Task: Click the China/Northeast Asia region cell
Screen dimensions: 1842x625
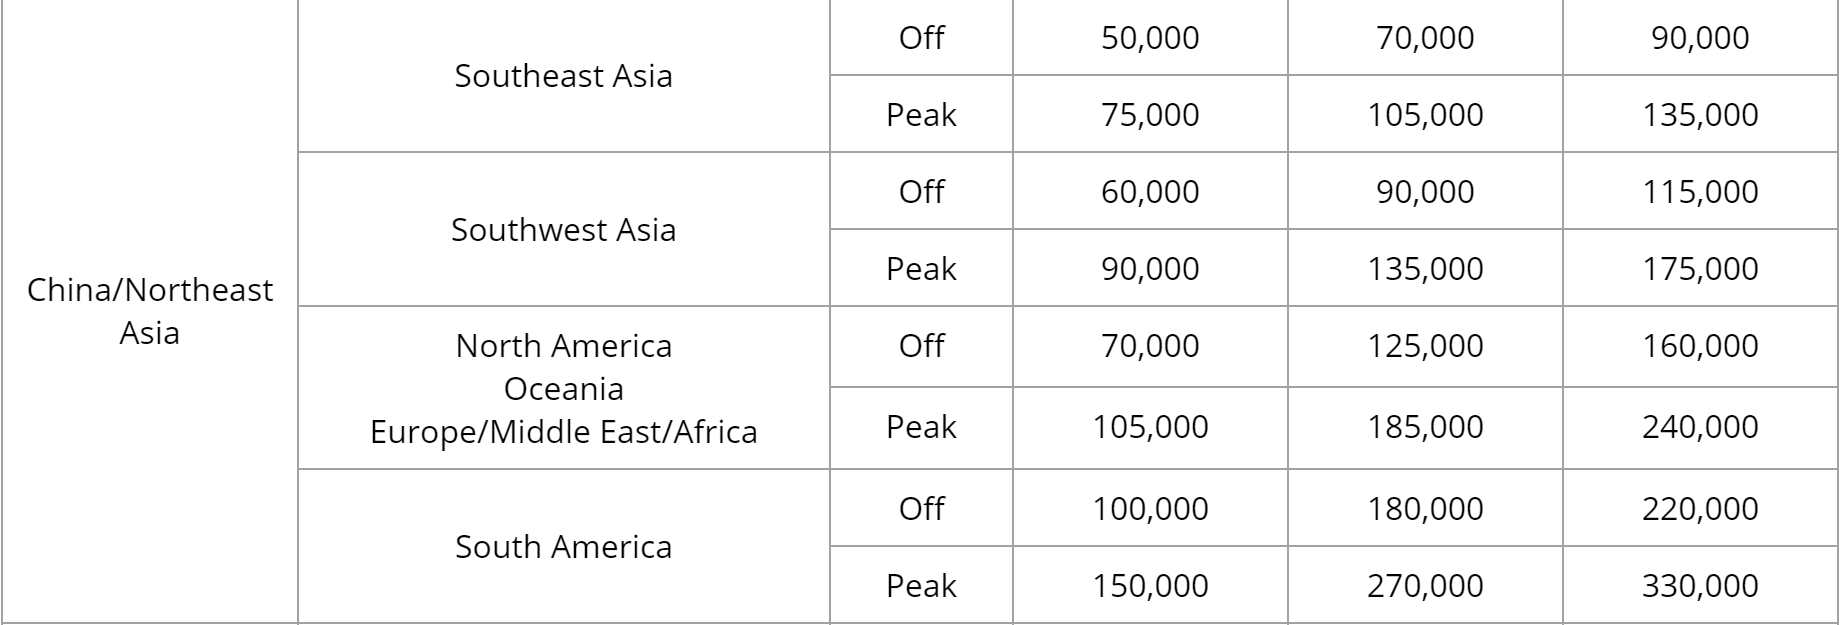Action: click(150, 311)
